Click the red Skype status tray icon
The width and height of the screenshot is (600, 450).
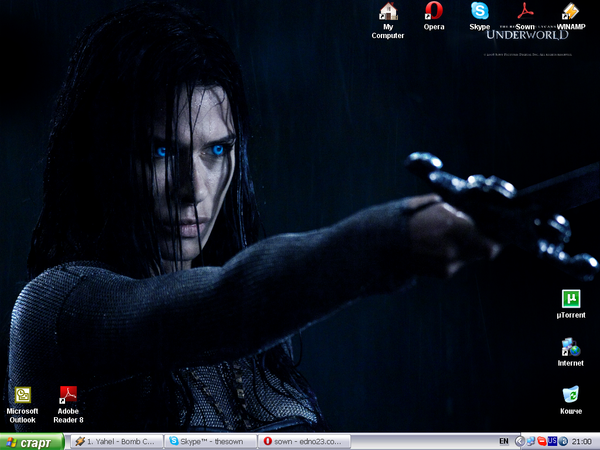(541, 442)
